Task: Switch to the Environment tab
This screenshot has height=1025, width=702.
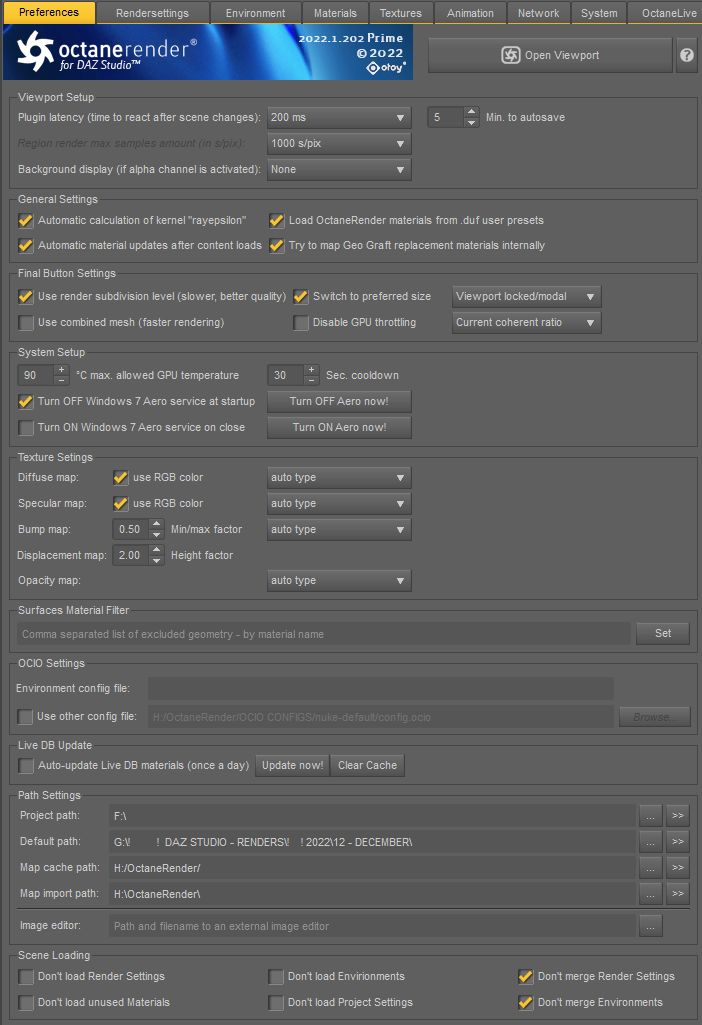Action: click(256, 13)
